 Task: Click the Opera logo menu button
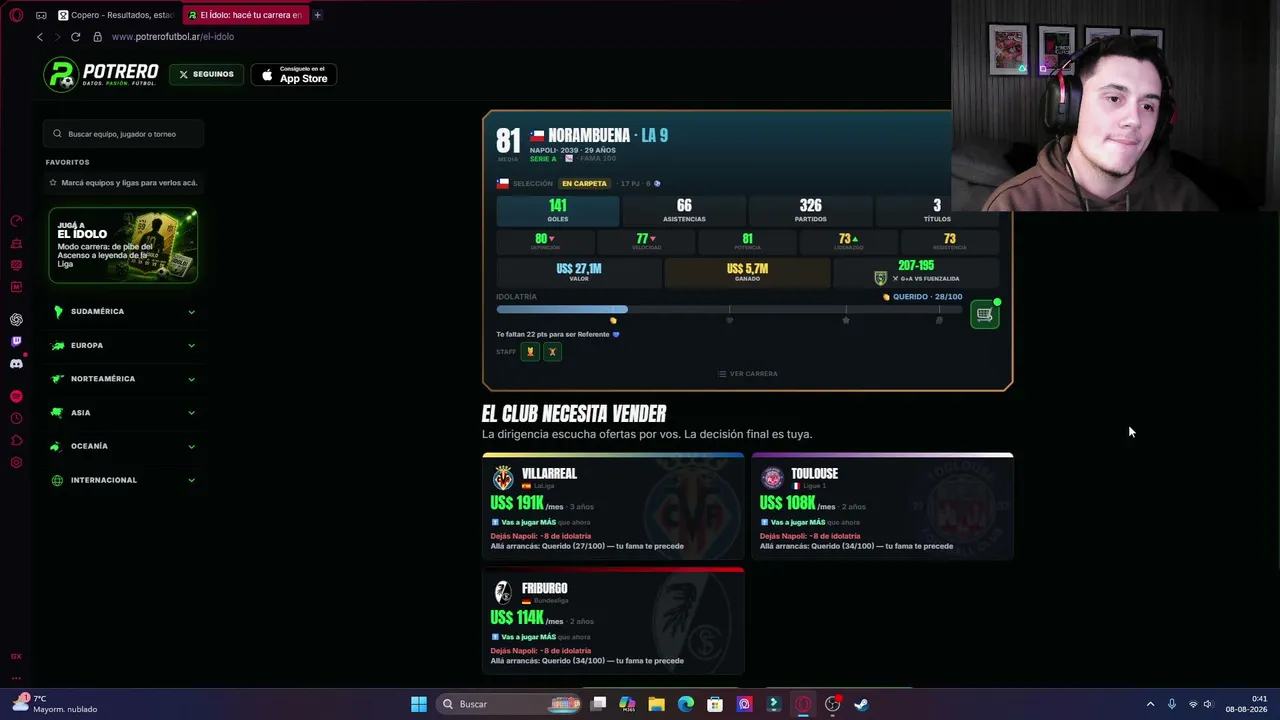coord(16,15)
